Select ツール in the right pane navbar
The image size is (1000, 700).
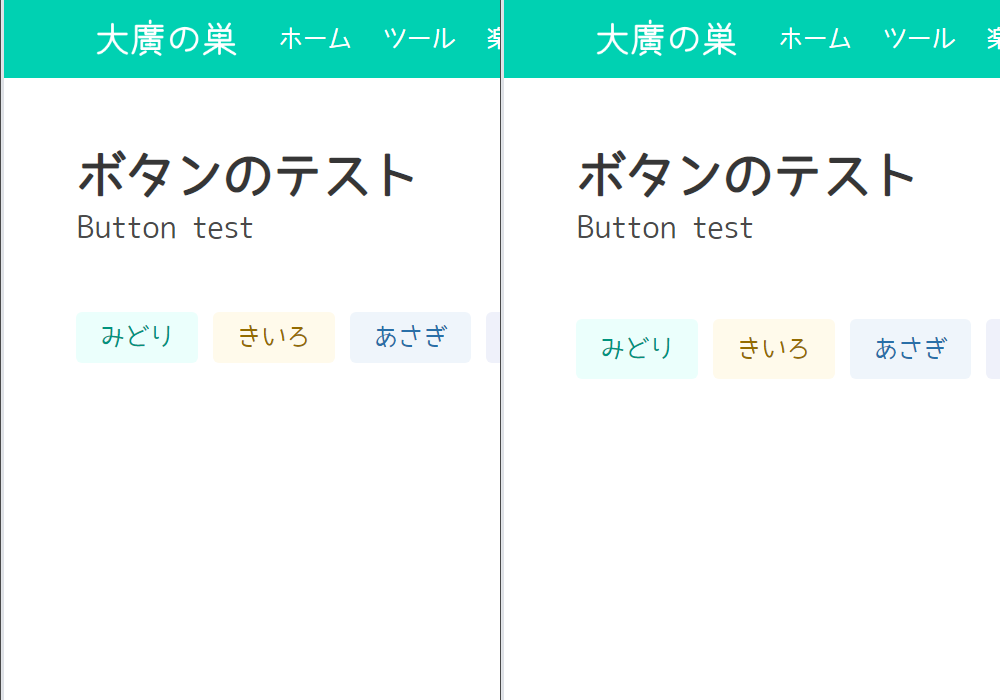919,39
